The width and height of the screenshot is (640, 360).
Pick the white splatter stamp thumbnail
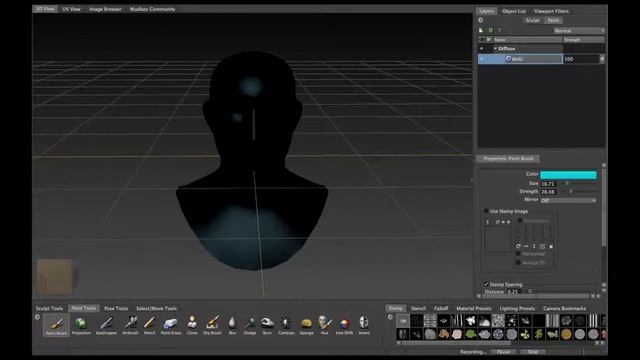point(471,321)
